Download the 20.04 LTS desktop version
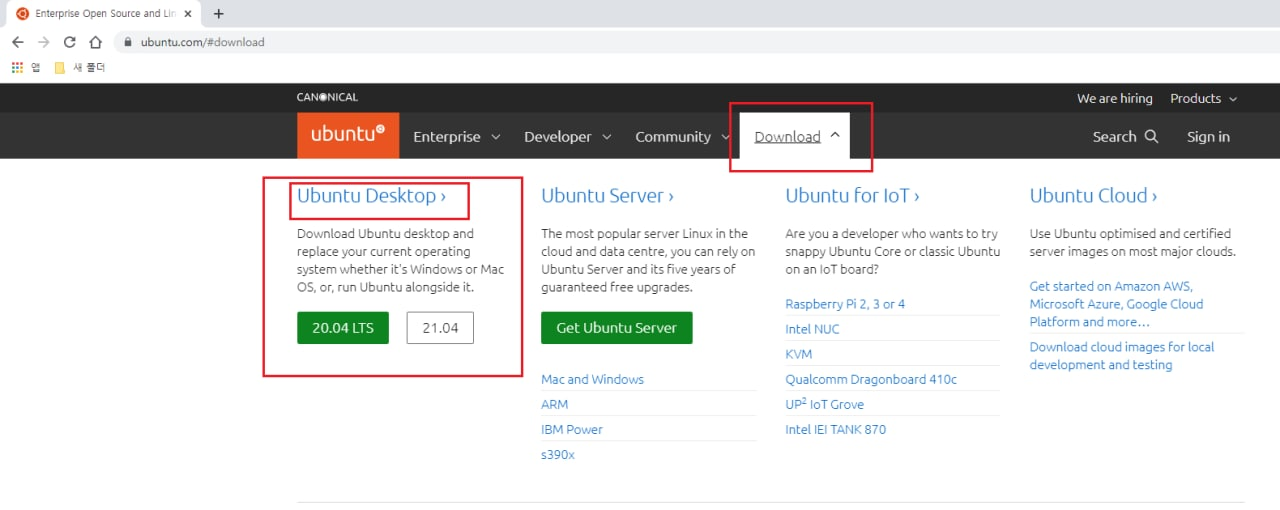The height and width of the screenshot is (510, 1280). (342, 328)
